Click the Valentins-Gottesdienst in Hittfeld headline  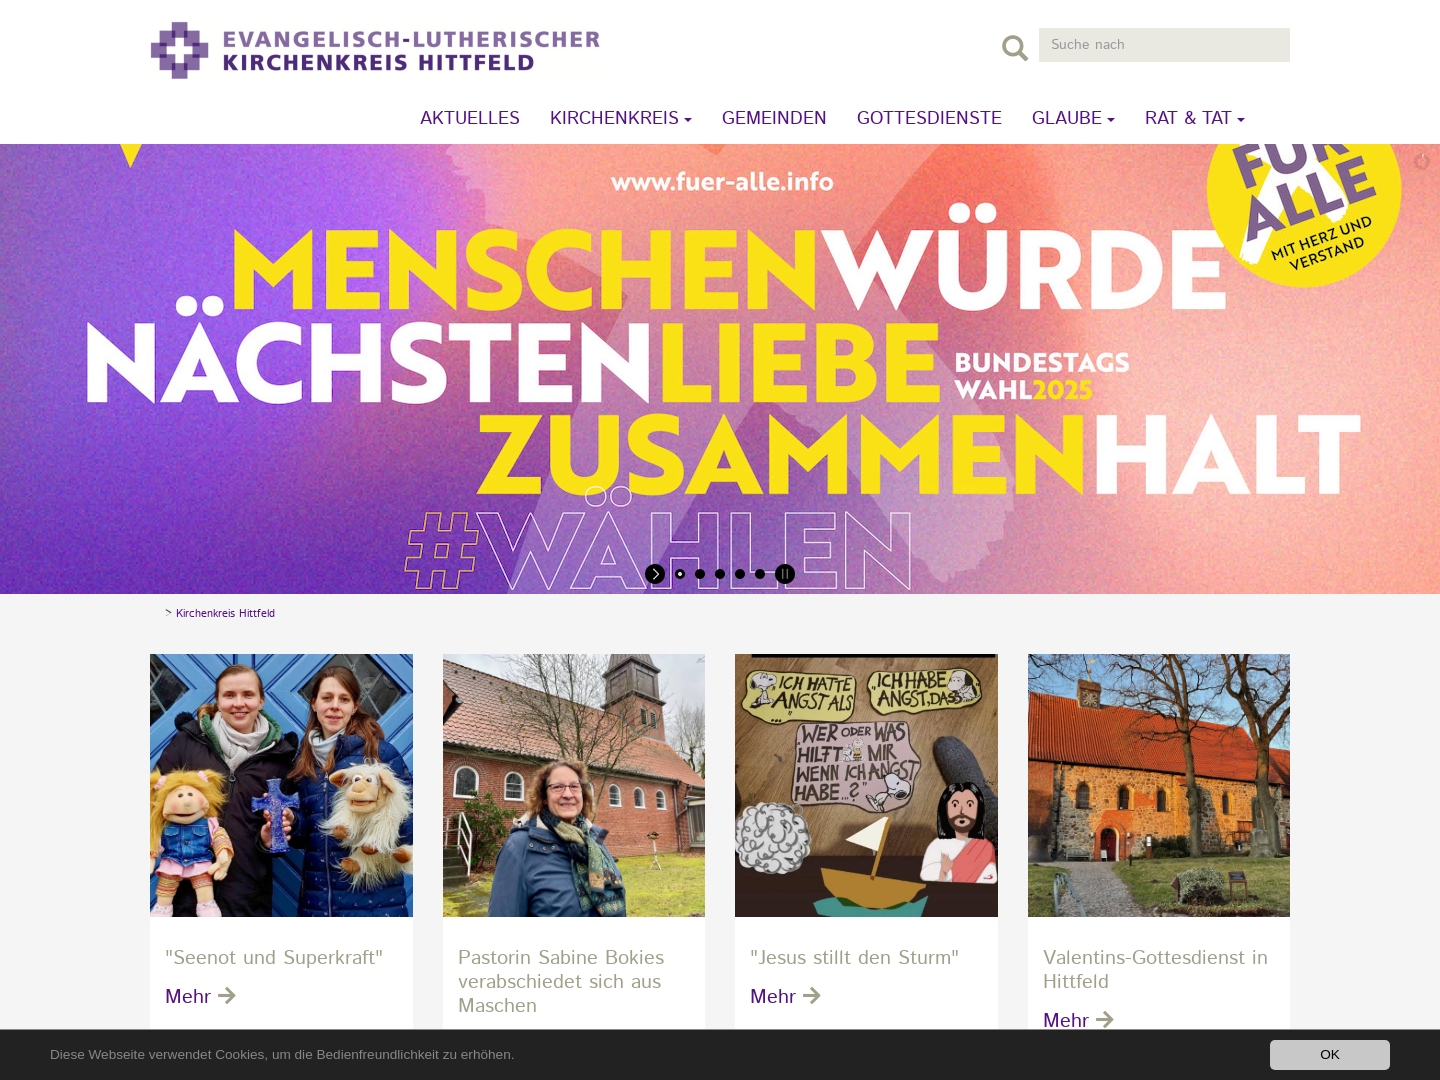point(1155,969)
